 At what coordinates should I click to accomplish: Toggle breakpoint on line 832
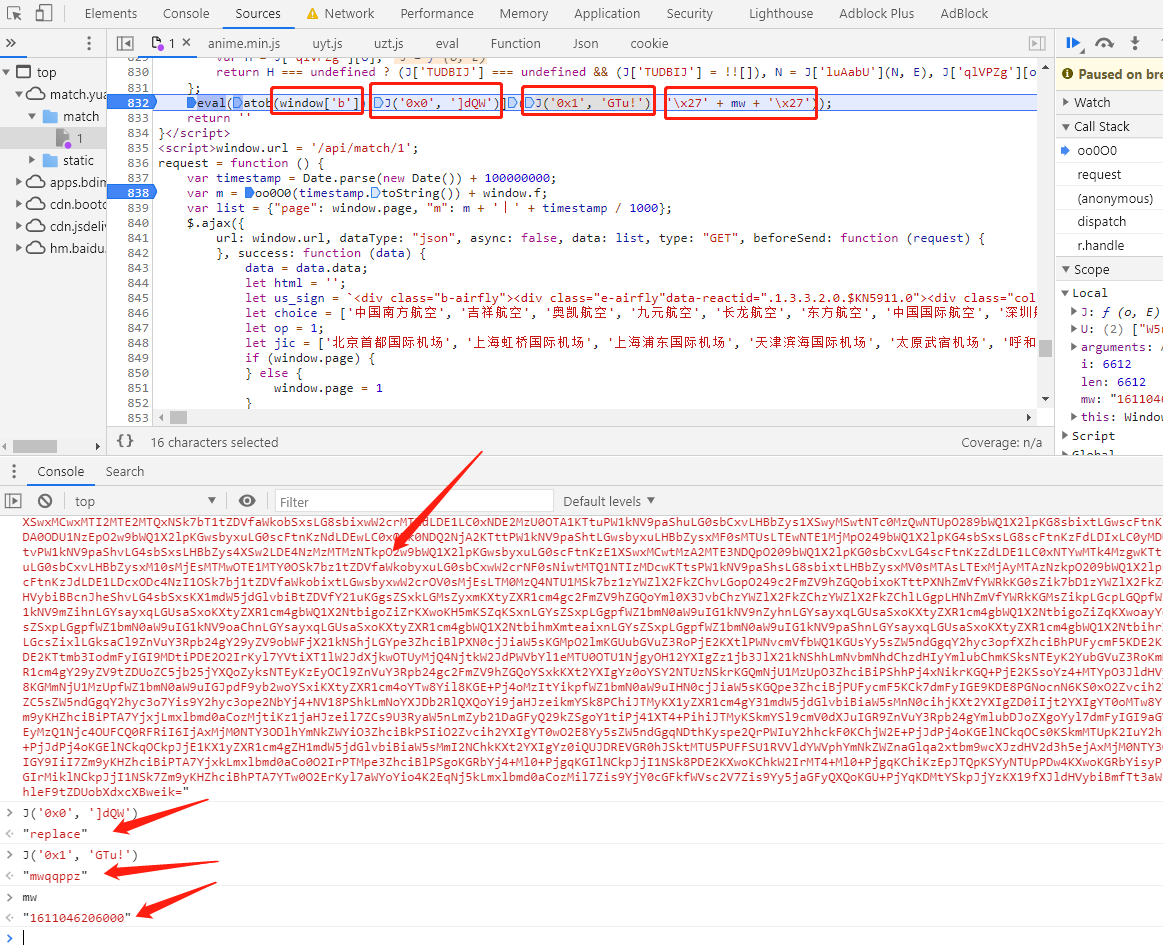[137, 103]
